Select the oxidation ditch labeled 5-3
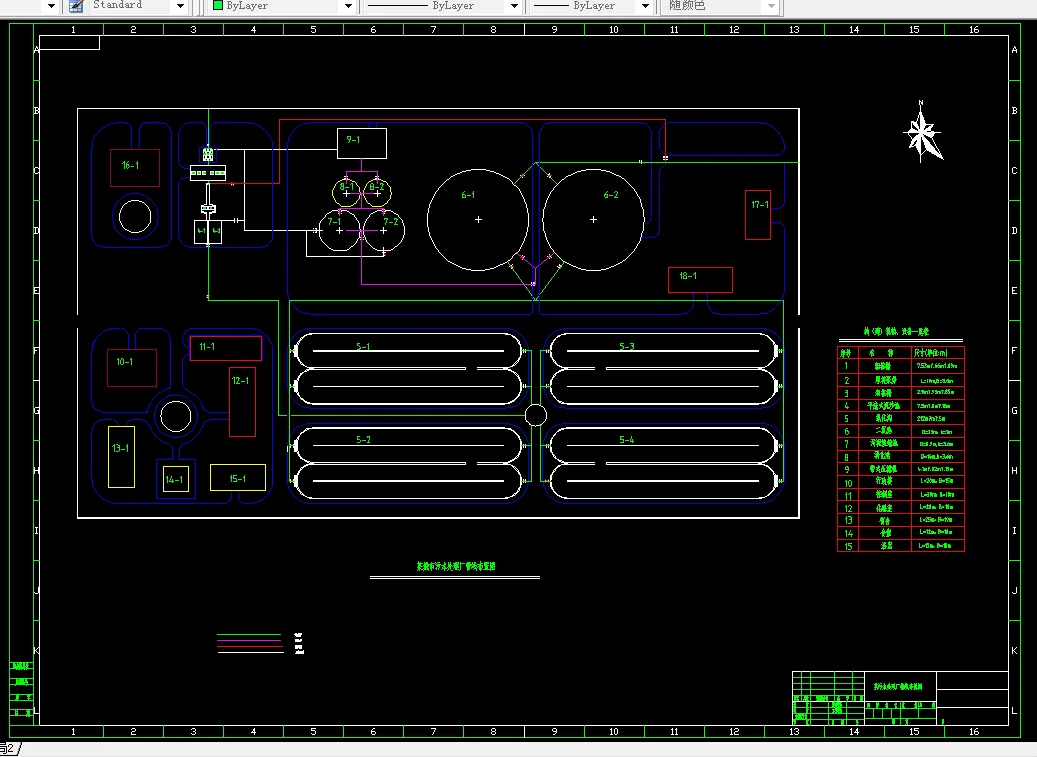Viewport: 1037px width, 757px height. coord(663,368)
